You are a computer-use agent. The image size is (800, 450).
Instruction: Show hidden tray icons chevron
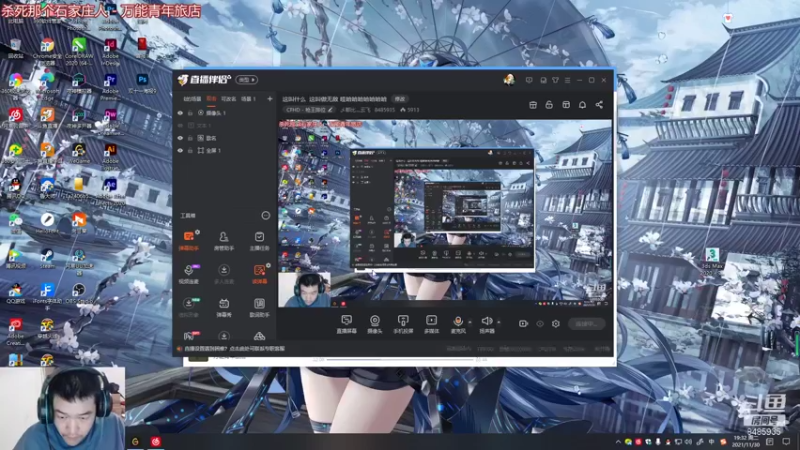pyautogui.click(x=618, y=442)
